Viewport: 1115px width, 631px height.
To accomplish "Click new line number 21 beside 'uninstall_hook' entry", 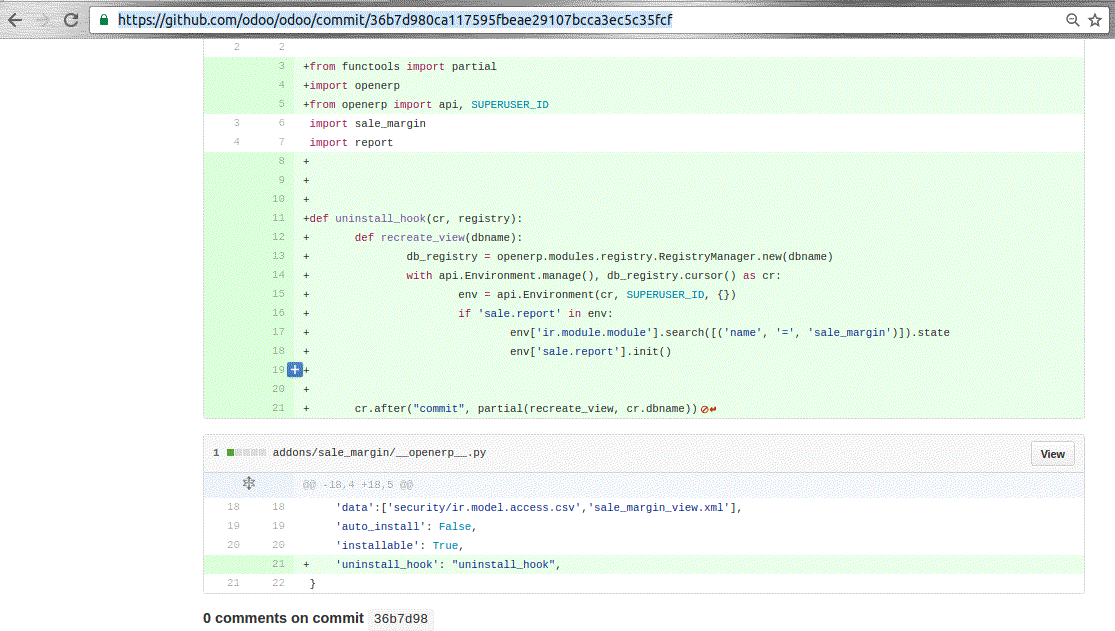I will (278, 564).
